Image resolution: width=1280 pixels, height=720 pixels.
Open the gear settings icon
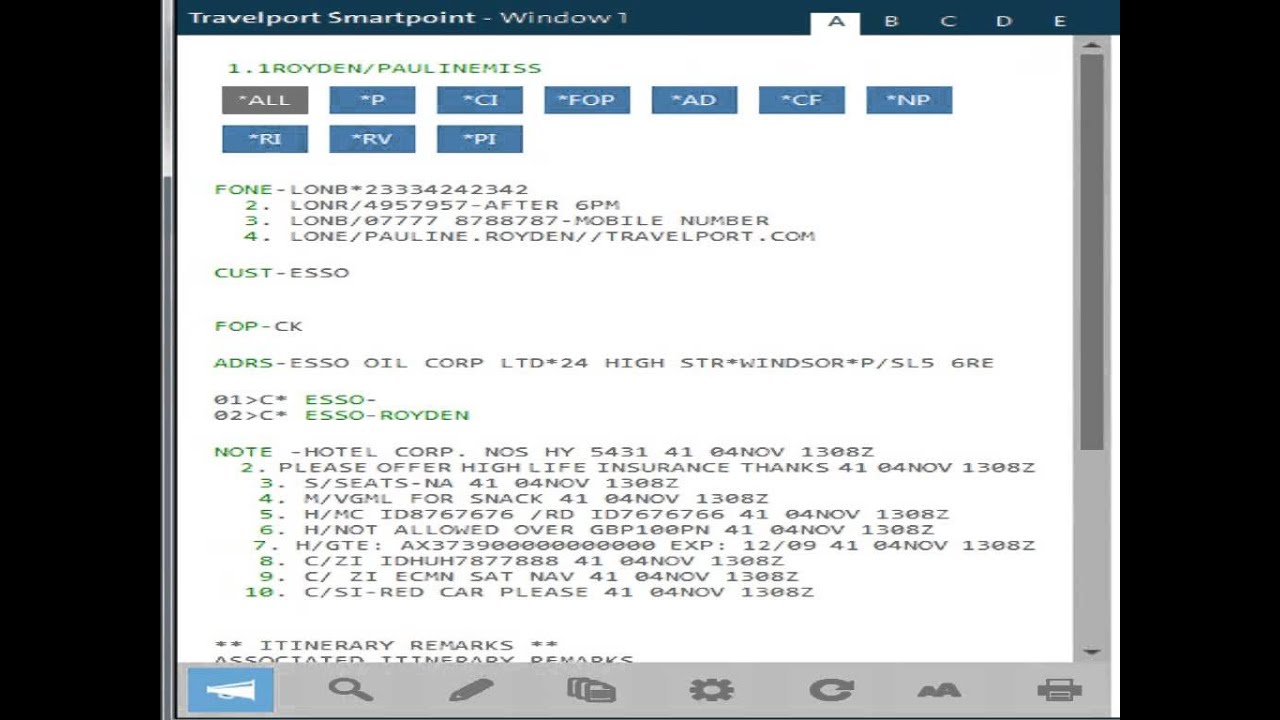tap(711, 689)
